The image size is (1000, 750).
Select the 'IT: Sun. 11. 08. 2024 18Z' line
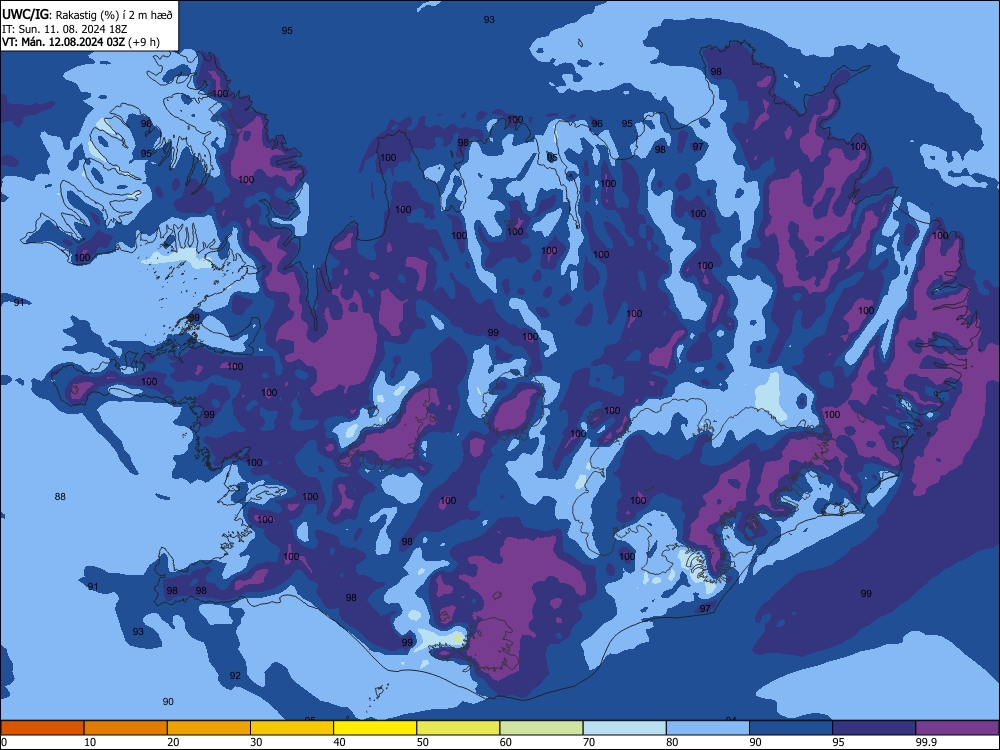click(x=64, y=29)
